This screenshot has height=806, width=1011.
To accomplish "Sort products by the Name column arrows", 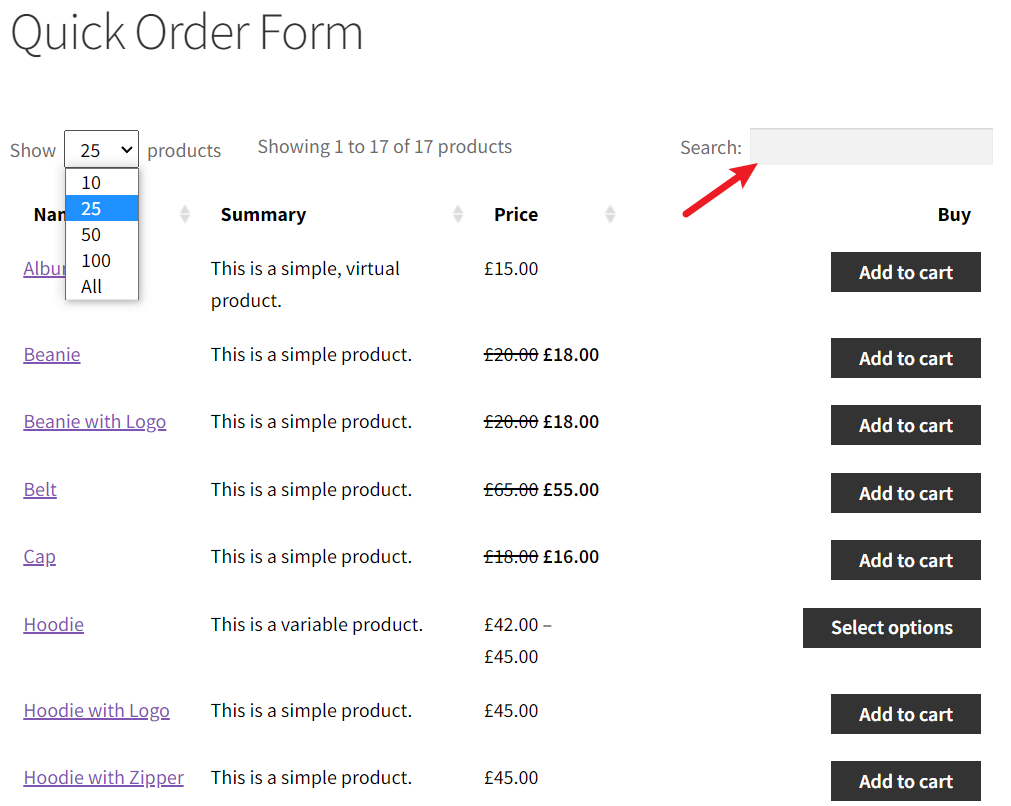I will click(185, 214).
